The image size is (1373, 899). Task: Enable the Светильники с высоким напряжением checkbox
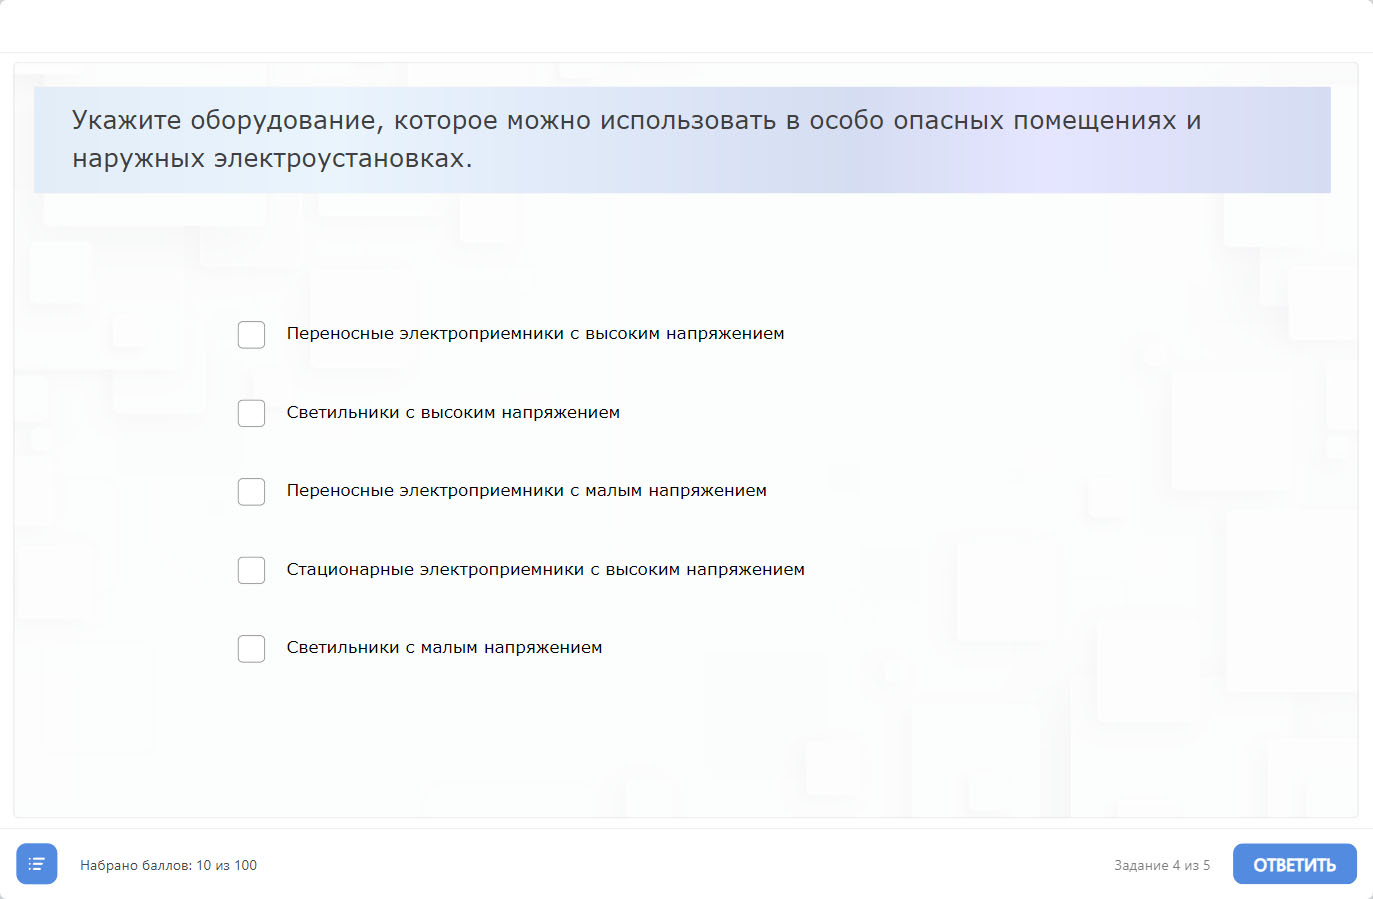tap(252, 413)
